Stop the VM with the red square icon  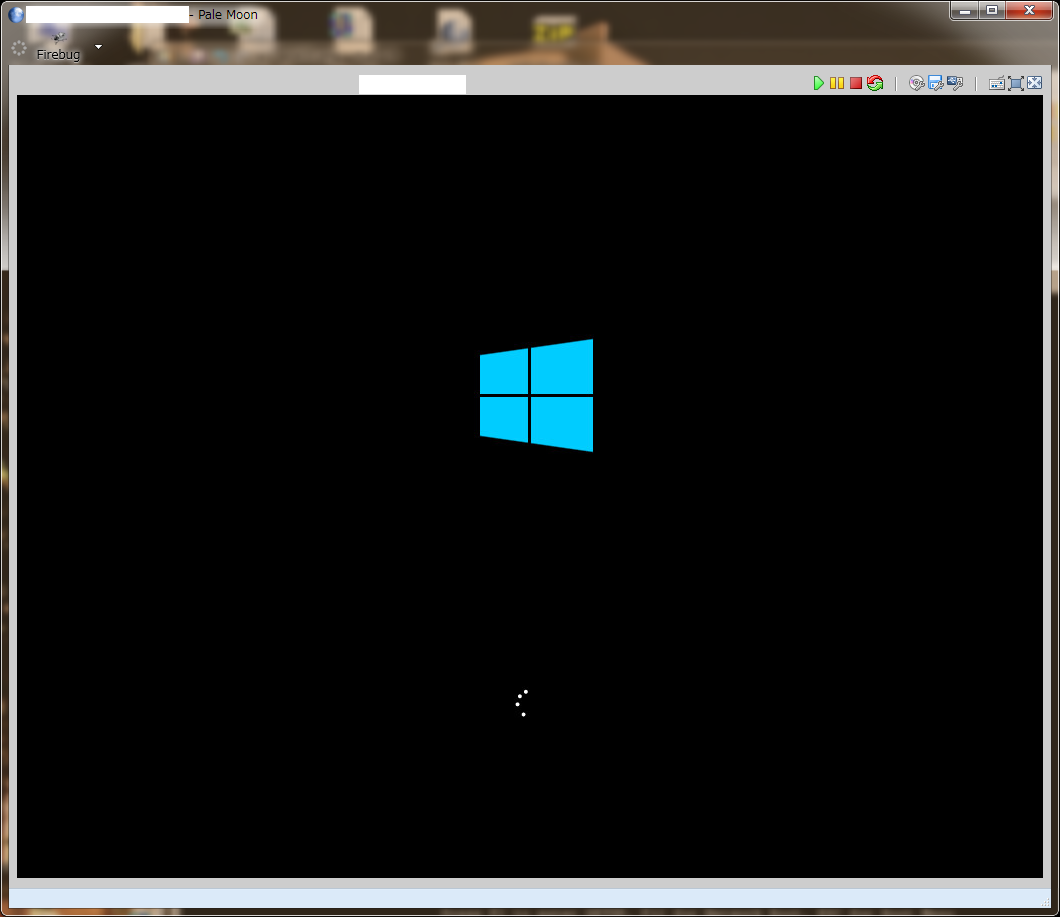pyautogui.click(x=856, y=83)
